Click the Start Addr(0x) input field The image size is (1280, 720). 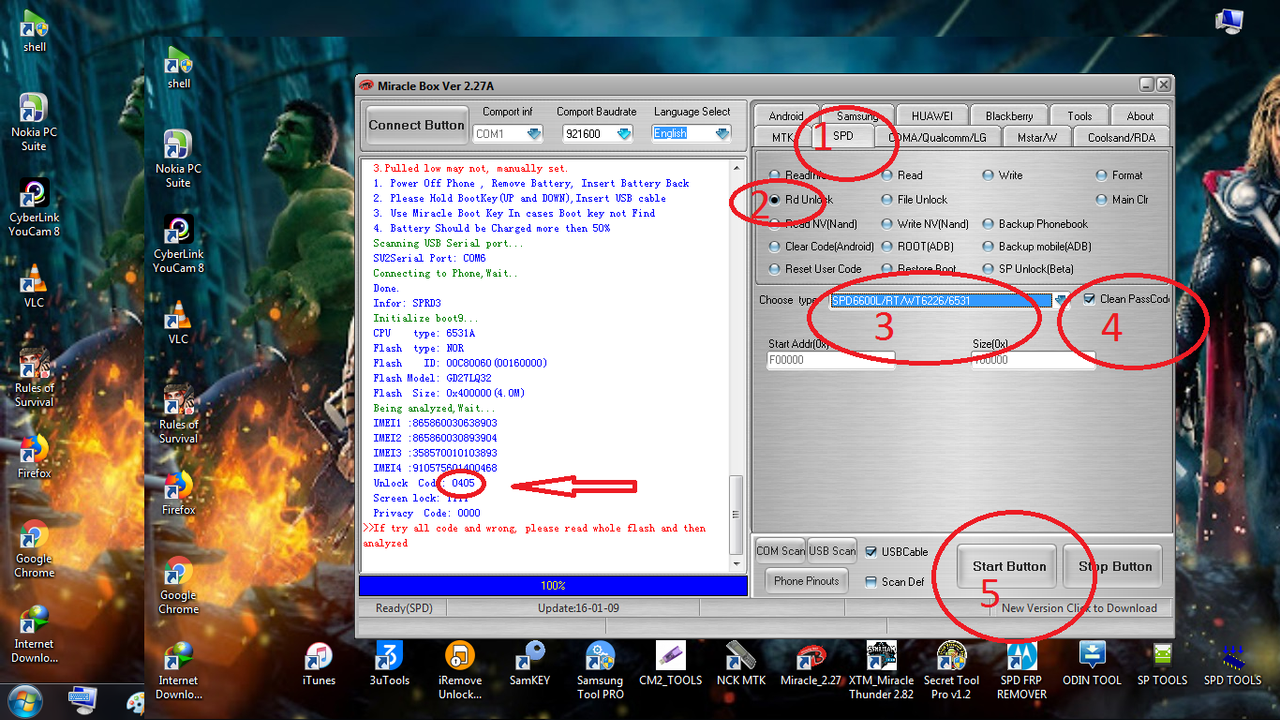830,360
